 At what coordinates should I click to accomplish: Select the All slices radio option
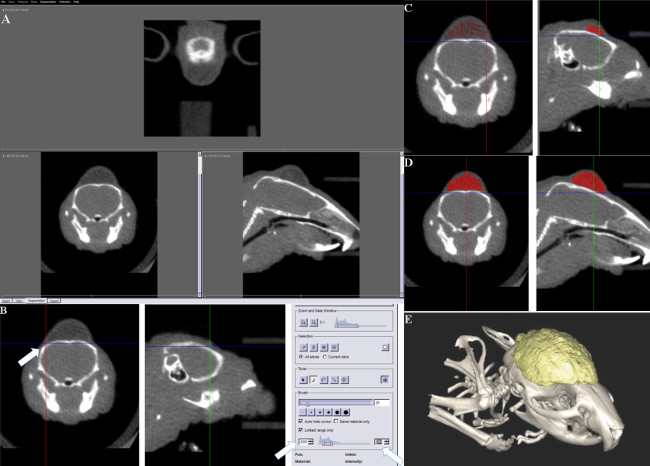[309, 357]
